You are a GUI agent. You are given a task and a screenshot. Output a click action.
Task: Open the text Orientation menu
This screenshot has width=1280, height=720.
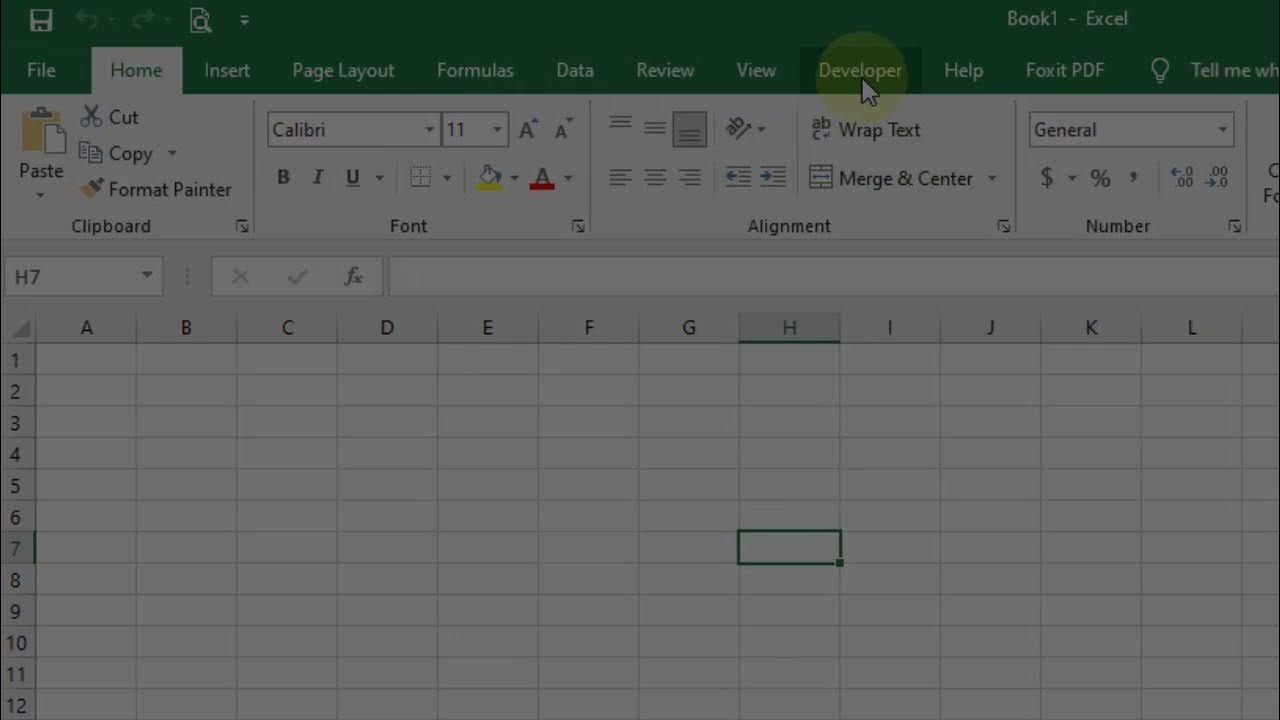(x=745, y=128)
